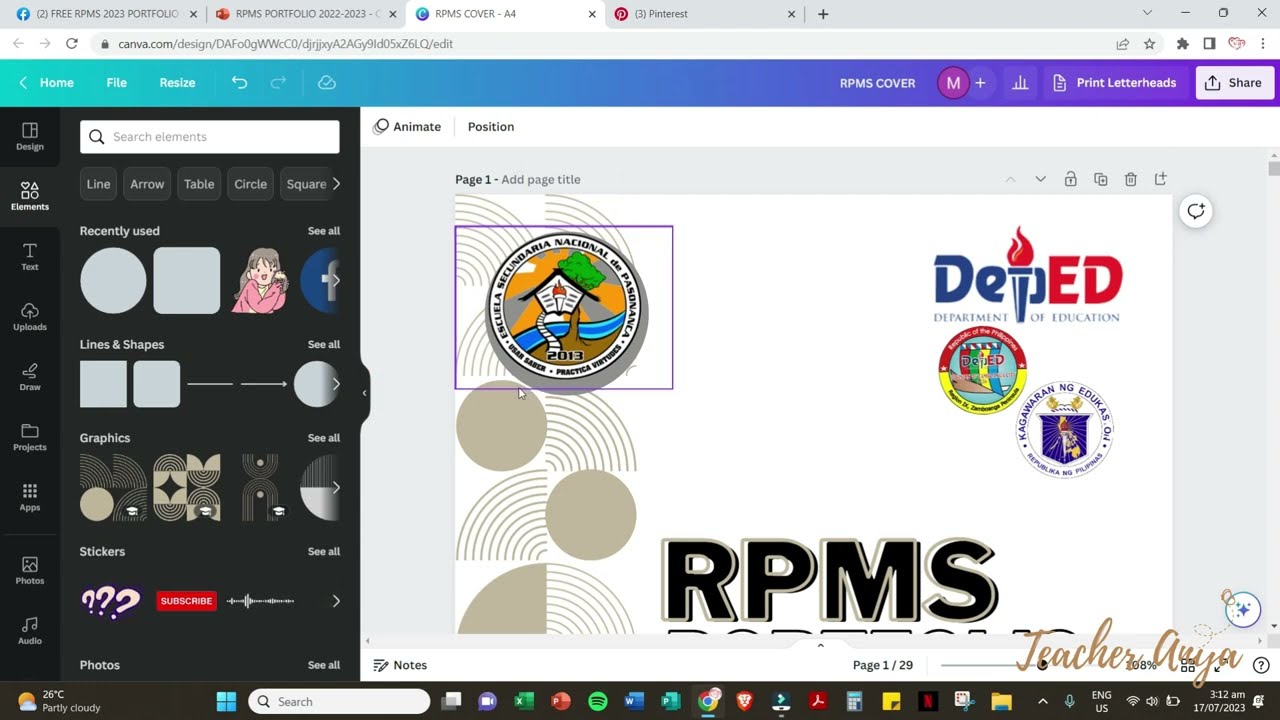
Task: Click the Add page title field
Action: (541, 180)
